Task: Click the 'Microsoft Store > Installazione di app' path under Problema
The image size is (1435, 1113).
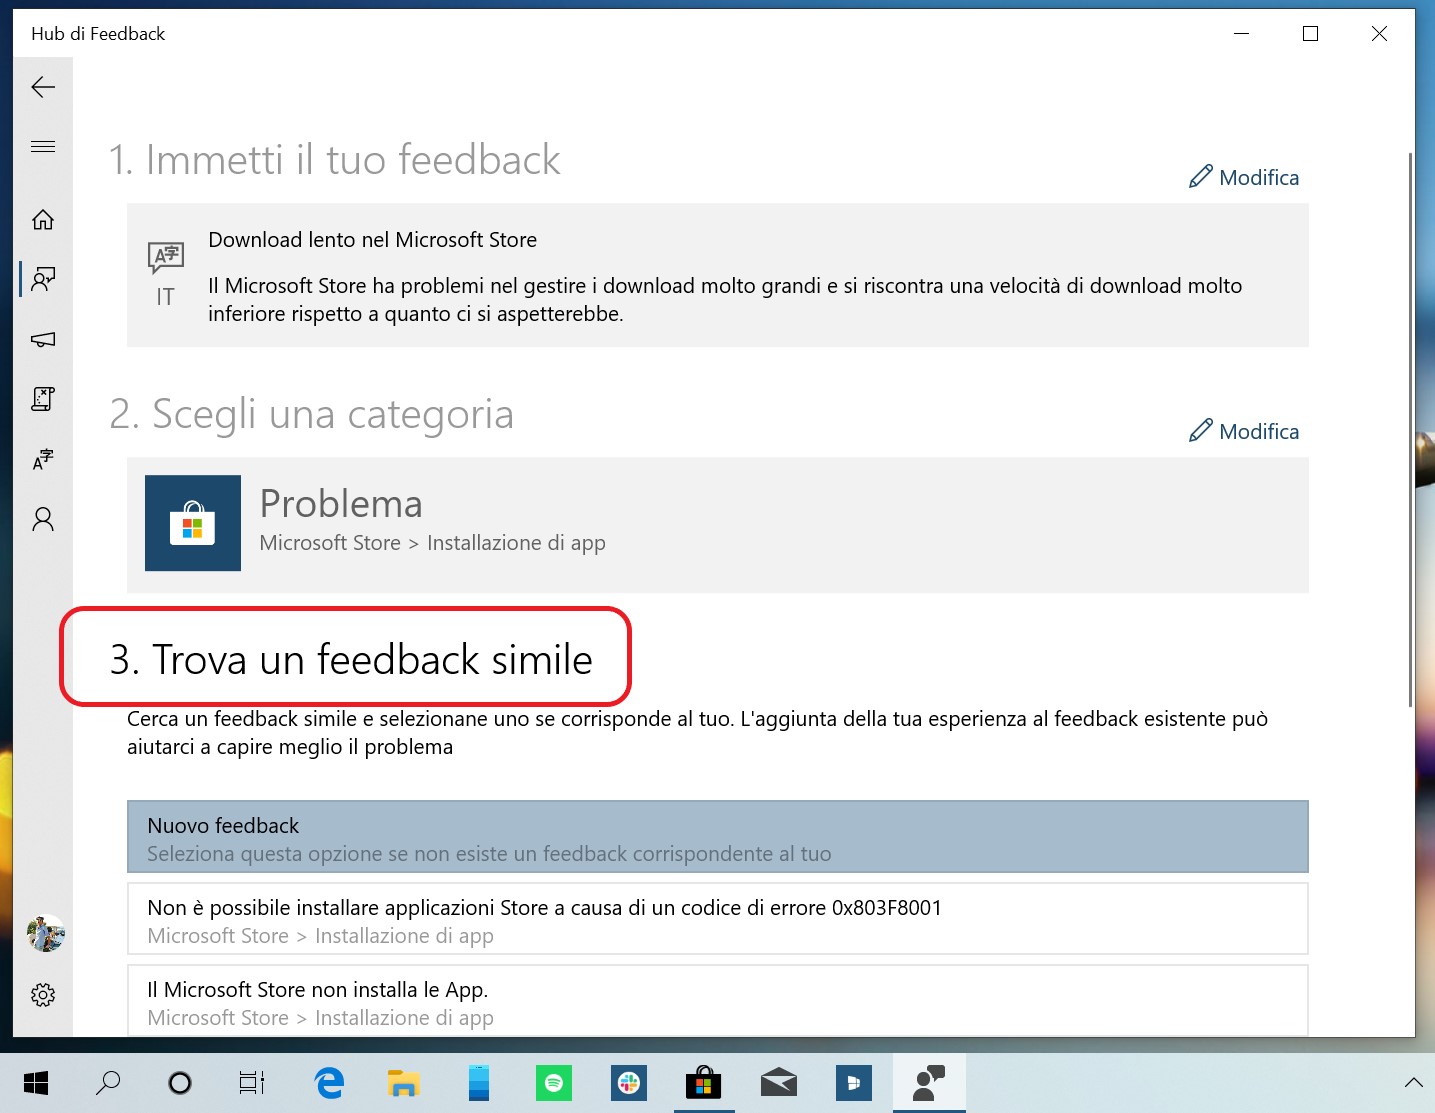Action: click(x=433, y=543)
